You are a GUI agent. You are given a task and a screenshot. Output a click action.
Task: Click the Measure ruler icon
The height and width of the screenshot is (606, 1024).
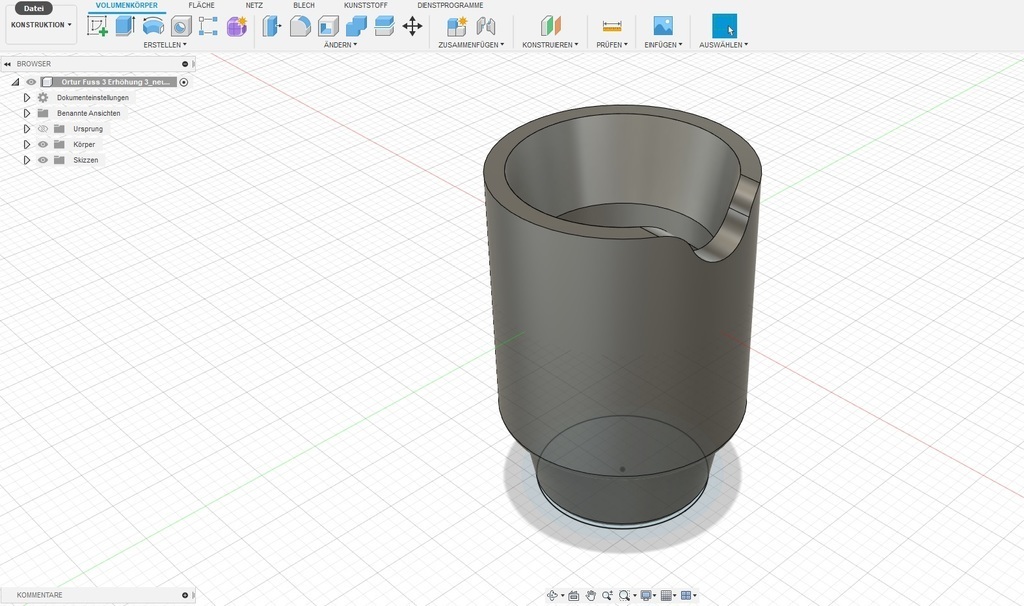pyautogui.click(x=612, y=27)
